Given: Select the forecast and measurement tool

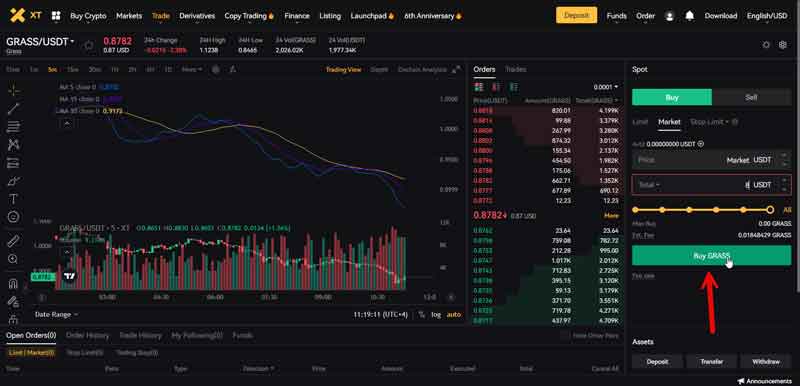Looking at the screenshot, I should click(x=14, y=163).
